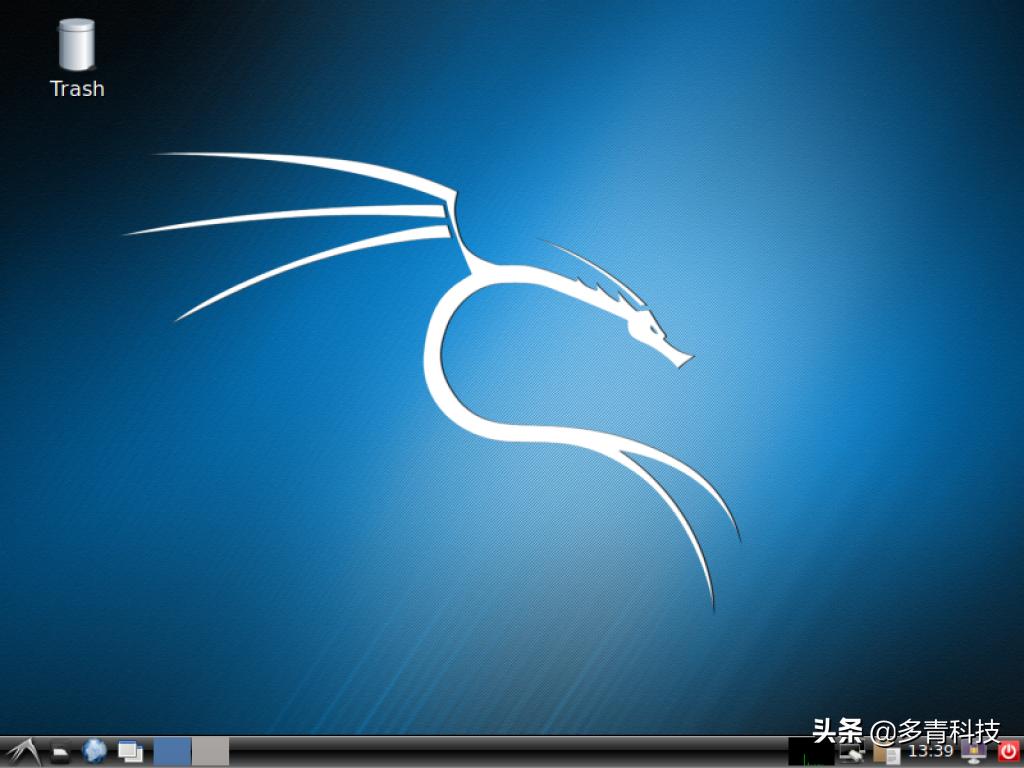The height and width of the screenshot is (768, 1024).
Task: Switch to the gray second workspace
Action: click(208, 751)
